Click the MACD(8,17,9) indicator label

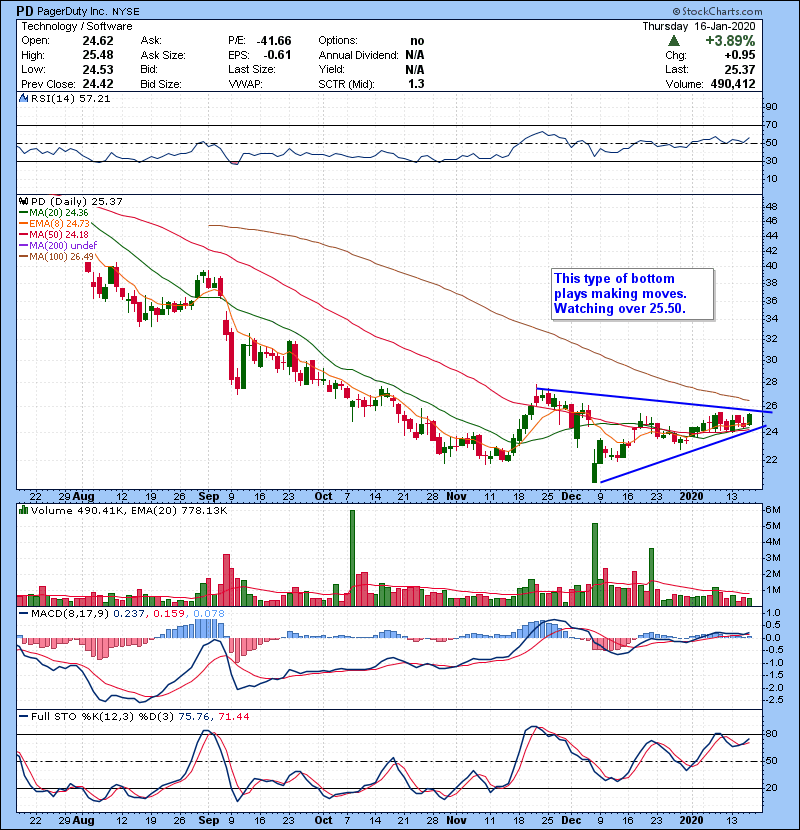click(x=70, y=614)
